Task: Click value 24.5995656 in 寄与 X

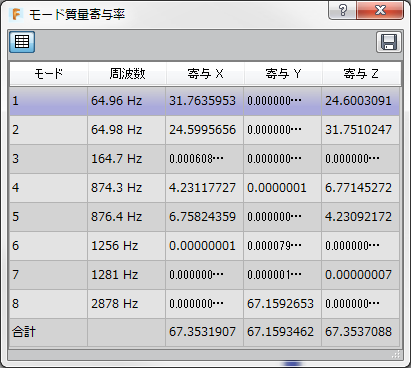Action: (x=204, y=130)
